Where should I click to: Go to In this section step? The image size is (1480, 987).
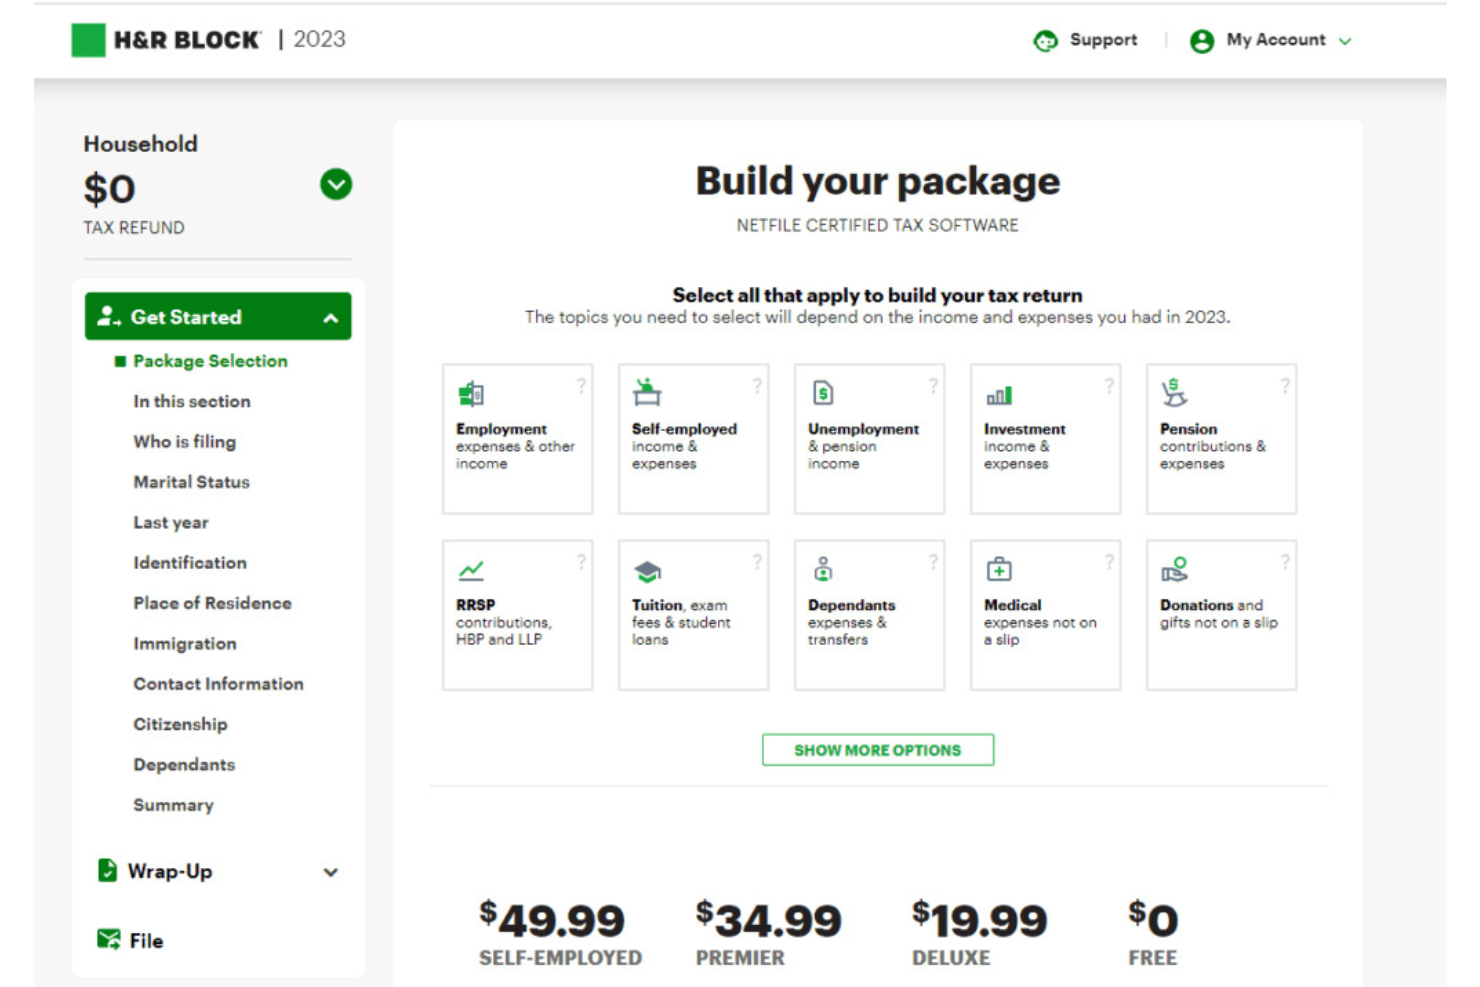[192, 401]
